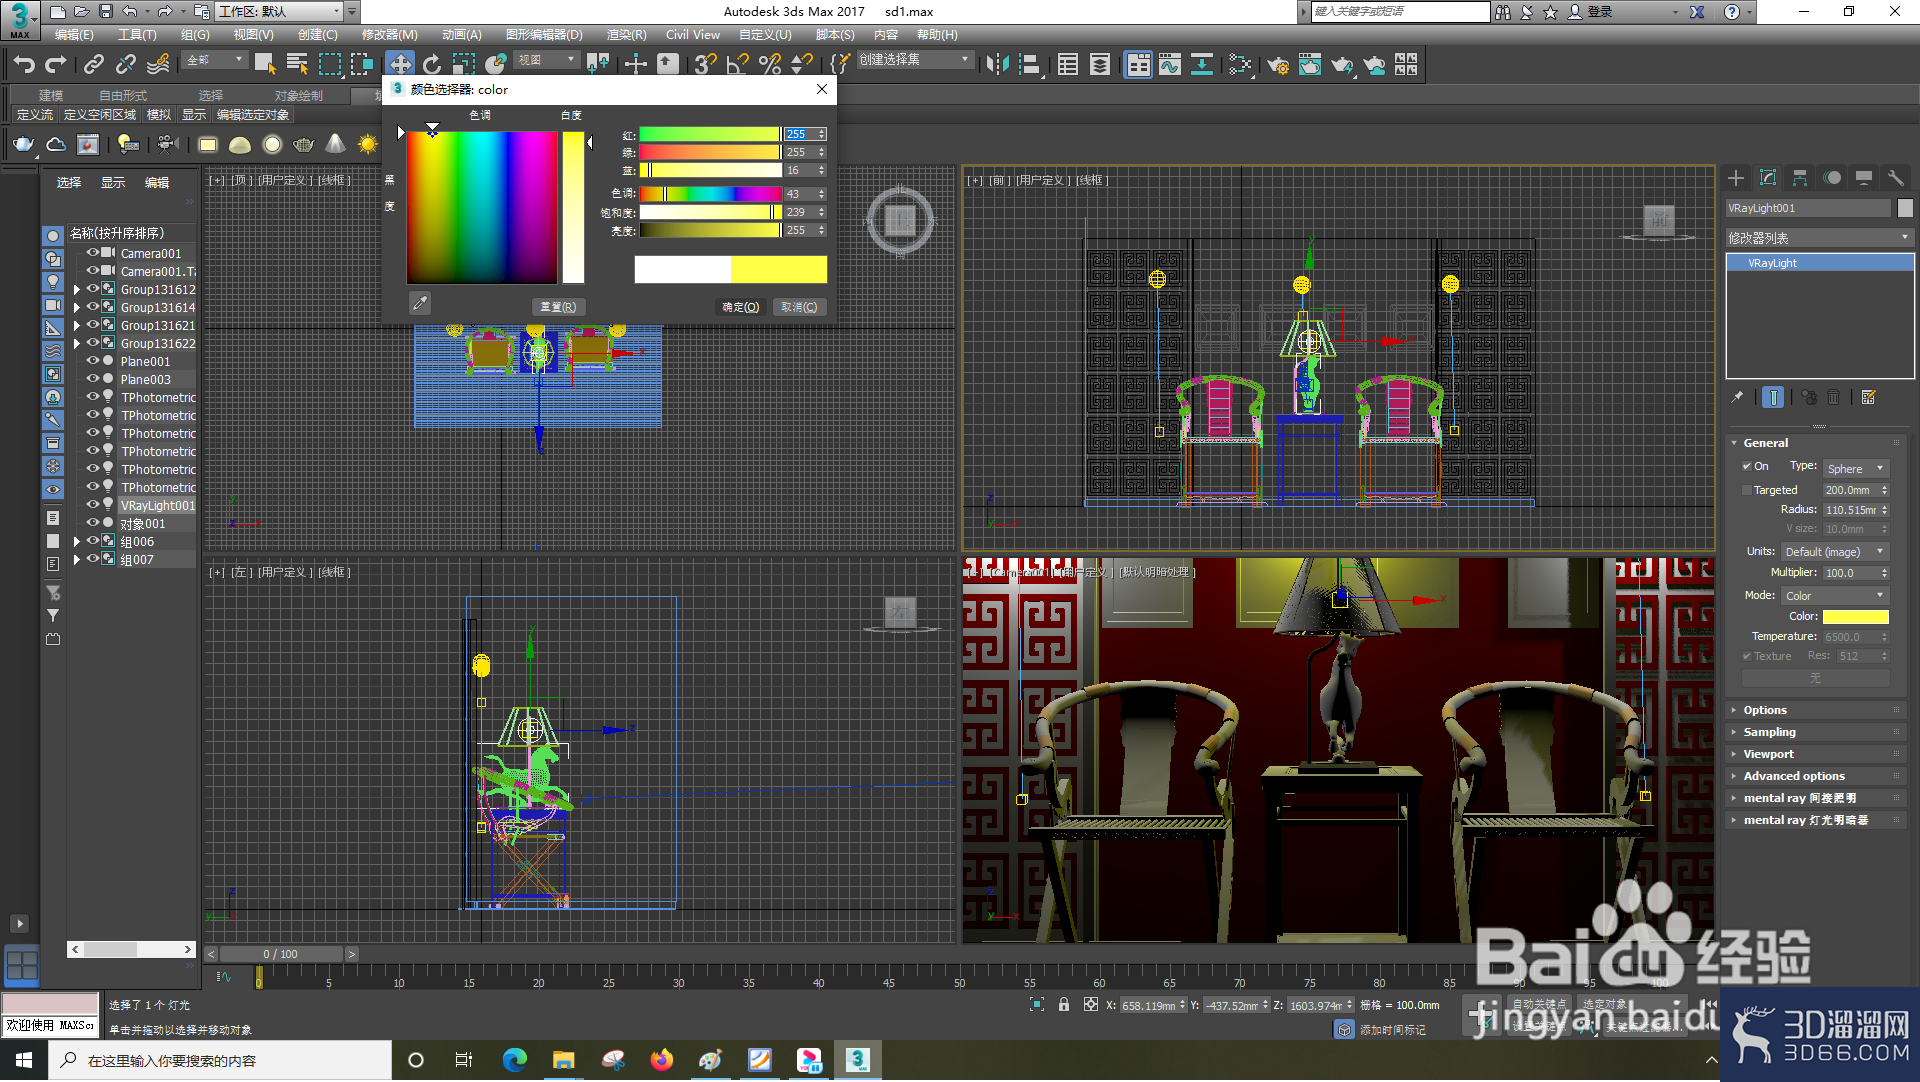Click the yellow Color swatch in General rollout
Screen dimensions: 1920x1082
click(x=1855, y=617)
